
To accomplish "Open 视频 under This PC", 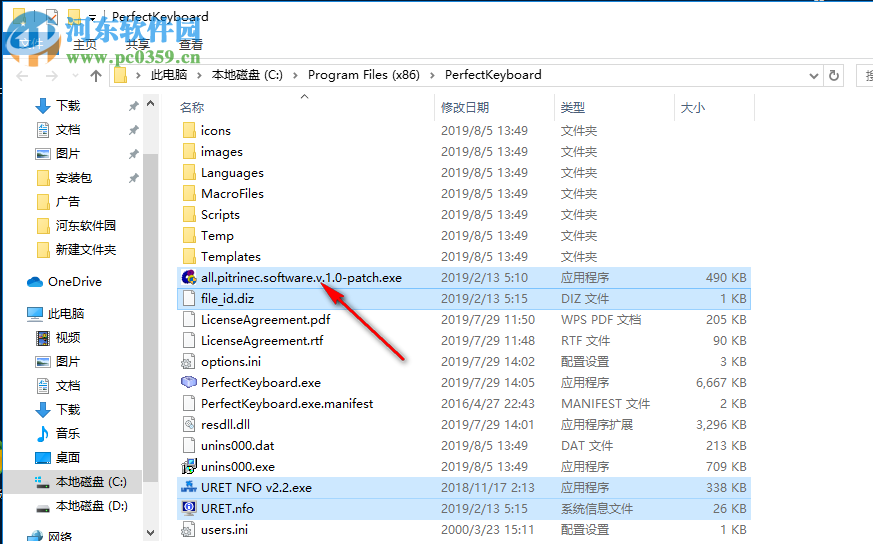I will [x=67, y=337].
